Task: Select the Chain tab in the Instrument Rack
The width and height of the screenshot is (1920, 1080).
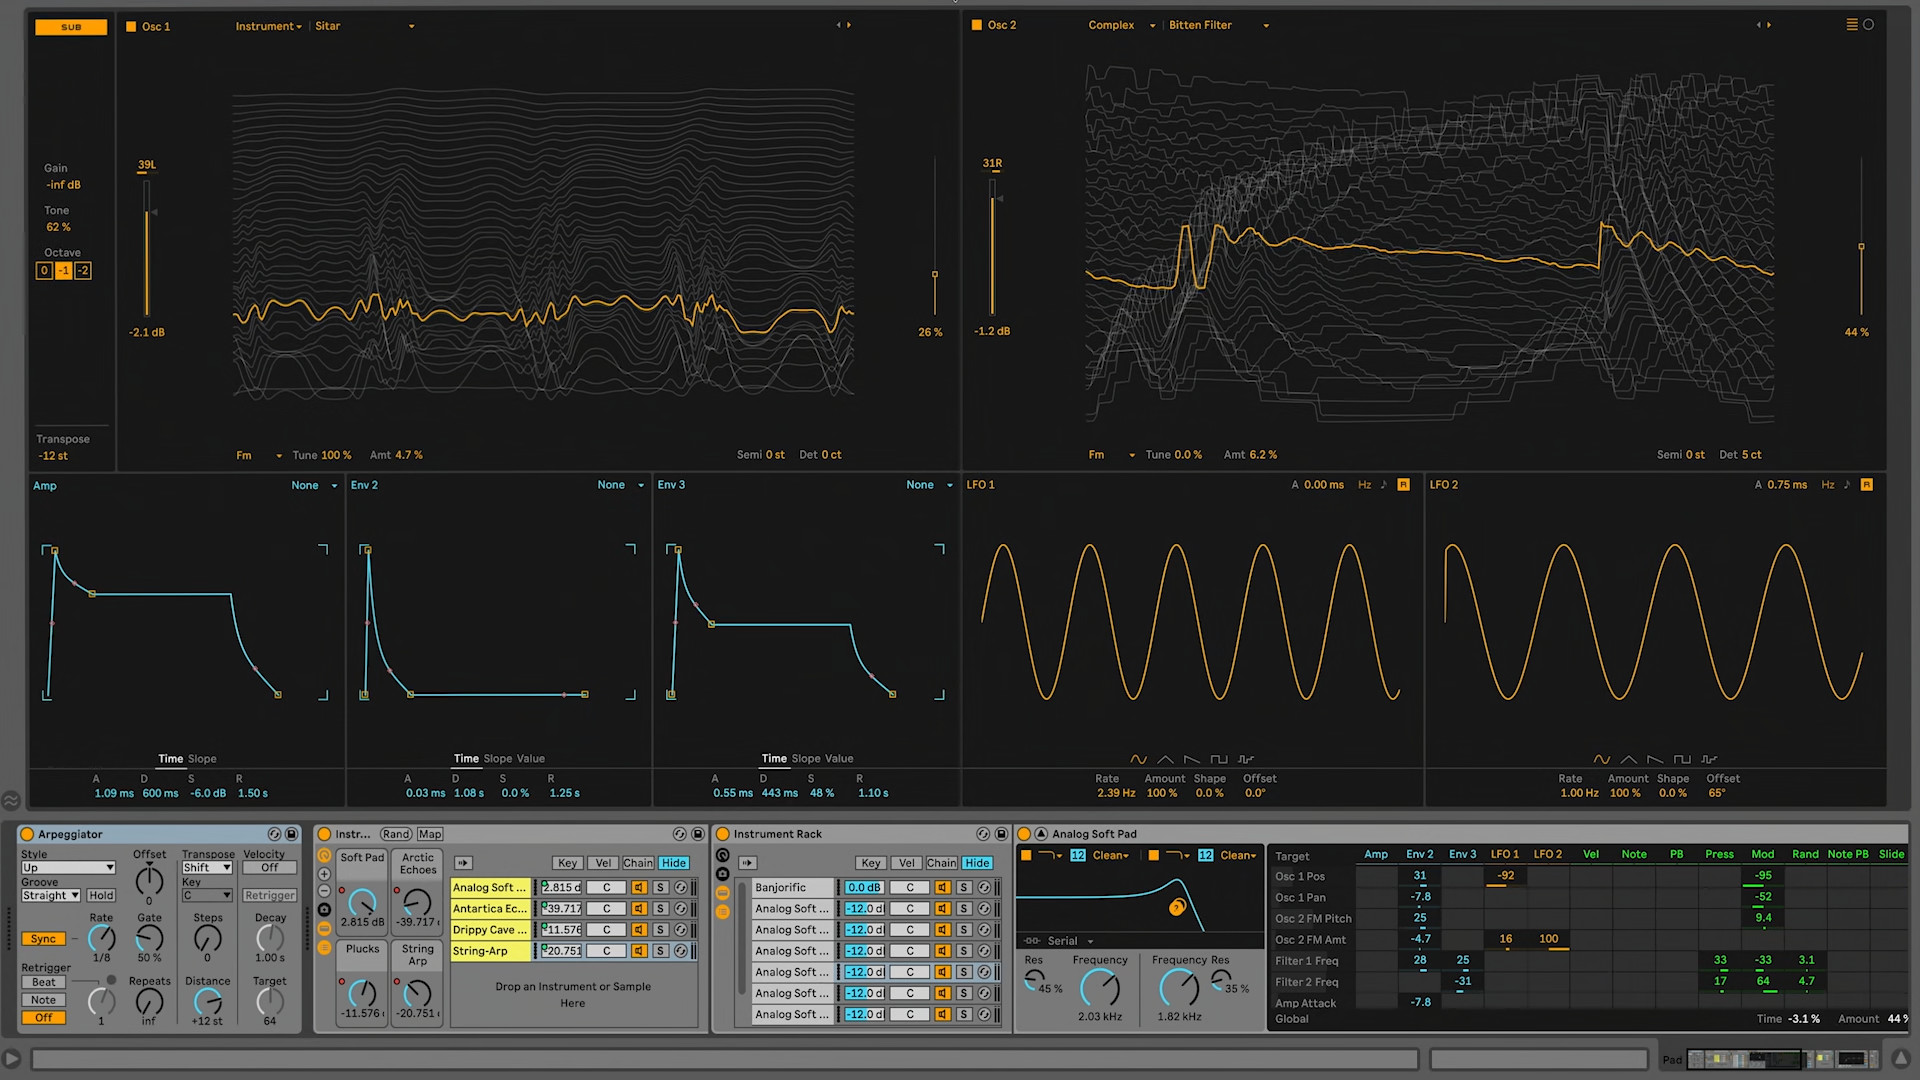Action: click(x=941, y=863)
